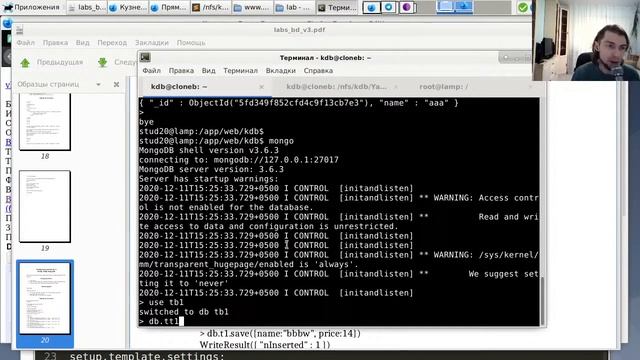Click the 'MongoDB shell version v3.6.3' line

coord(209,150)
